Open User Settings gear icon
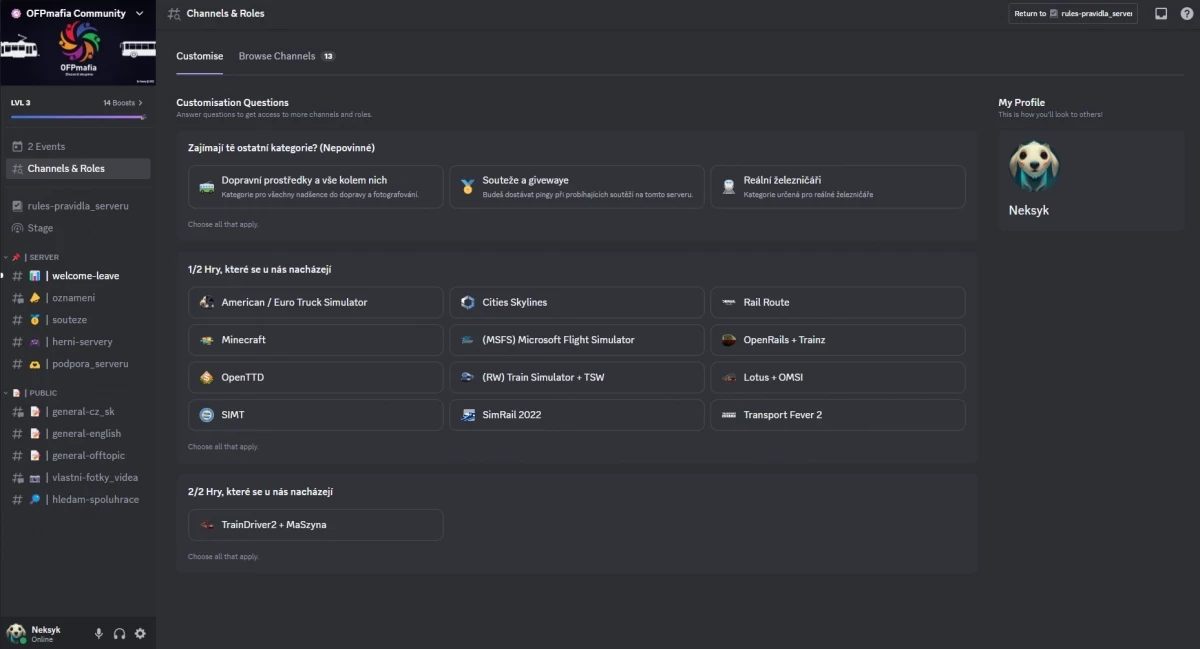Viewport: 1200px width, 649px height. tap(140, 633)
